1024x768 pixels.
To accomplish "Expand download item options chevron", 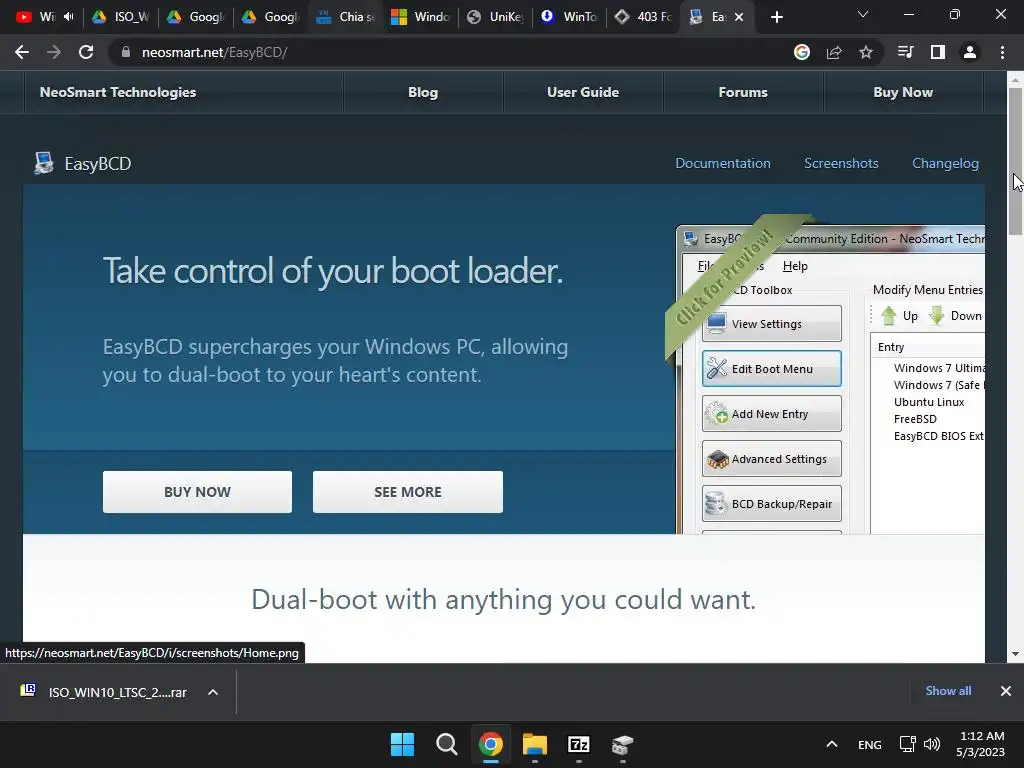I will click(213, 692).
